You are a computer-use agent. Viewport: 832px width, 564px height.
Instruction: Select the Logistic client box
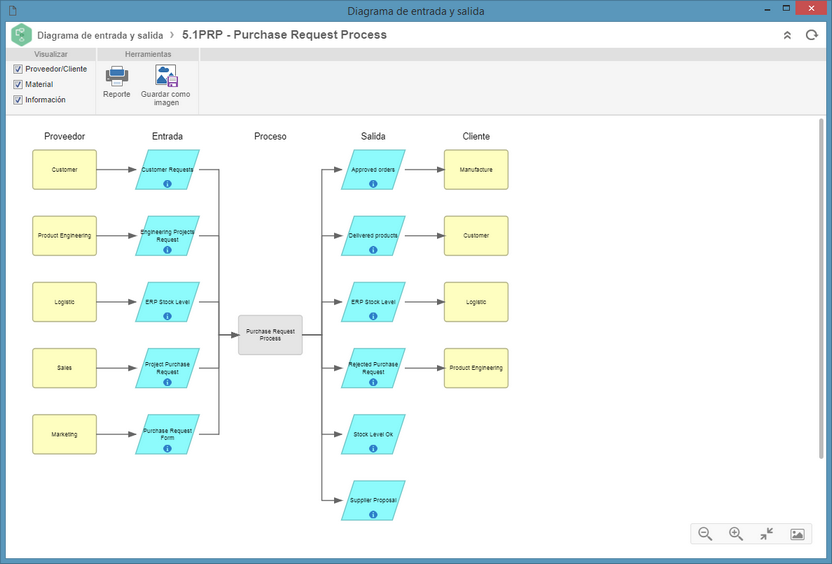pos(476,302)
